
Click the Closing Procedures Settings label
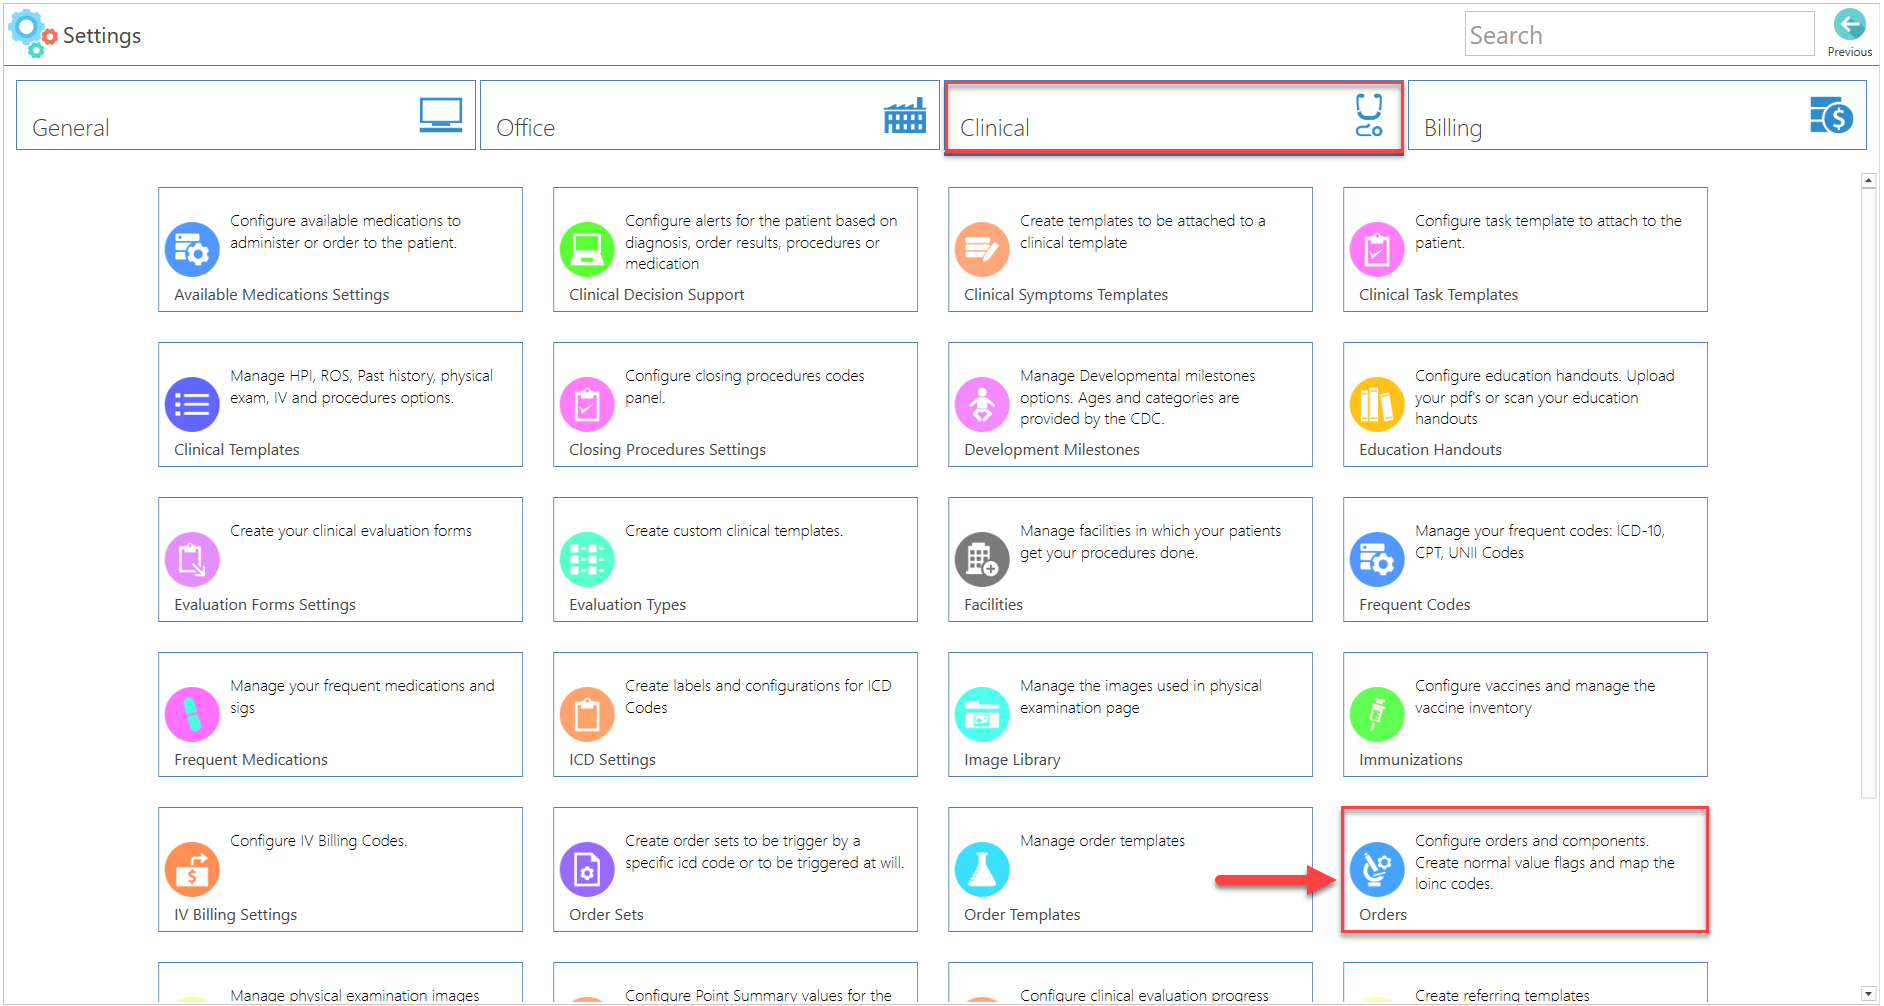667,450
